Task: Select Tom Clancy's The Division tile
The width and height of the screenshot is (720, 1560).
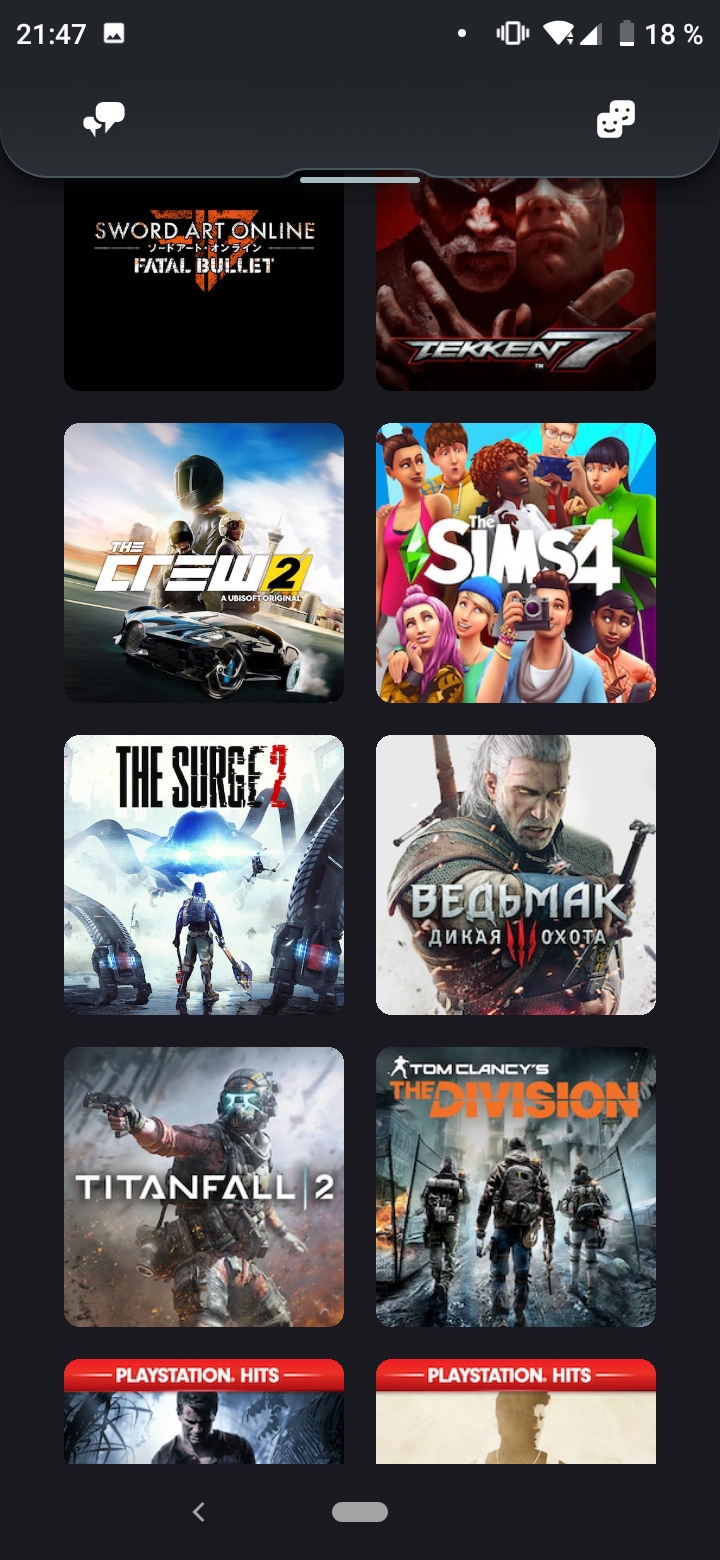Action: tap(516, 1187)
